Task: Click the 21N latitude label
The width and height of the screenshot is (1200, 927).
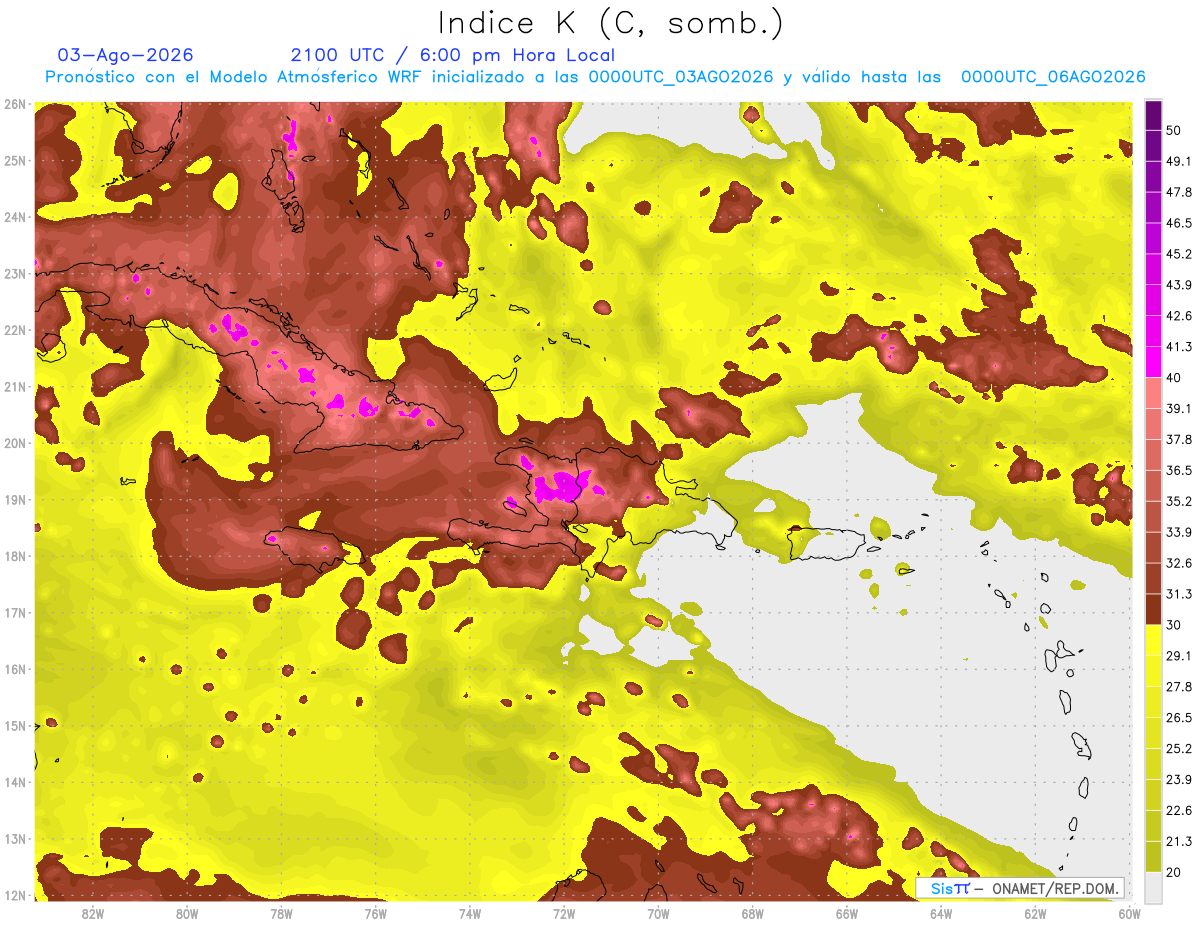Action: [x=15, y=387]
